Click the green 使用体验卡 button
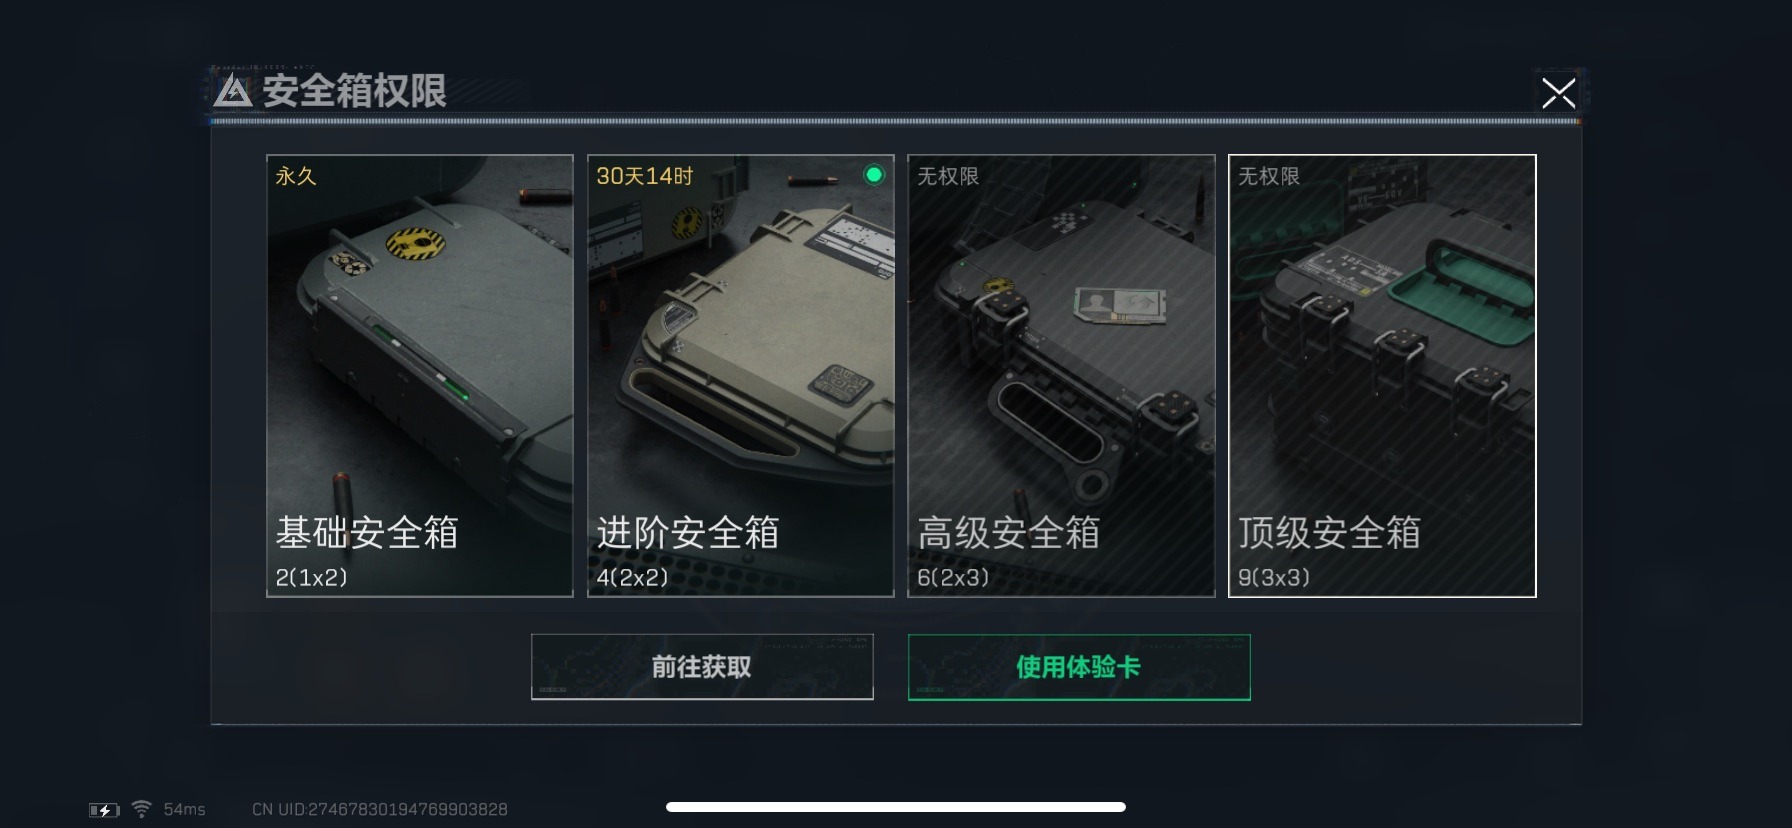 (1079, 667)
